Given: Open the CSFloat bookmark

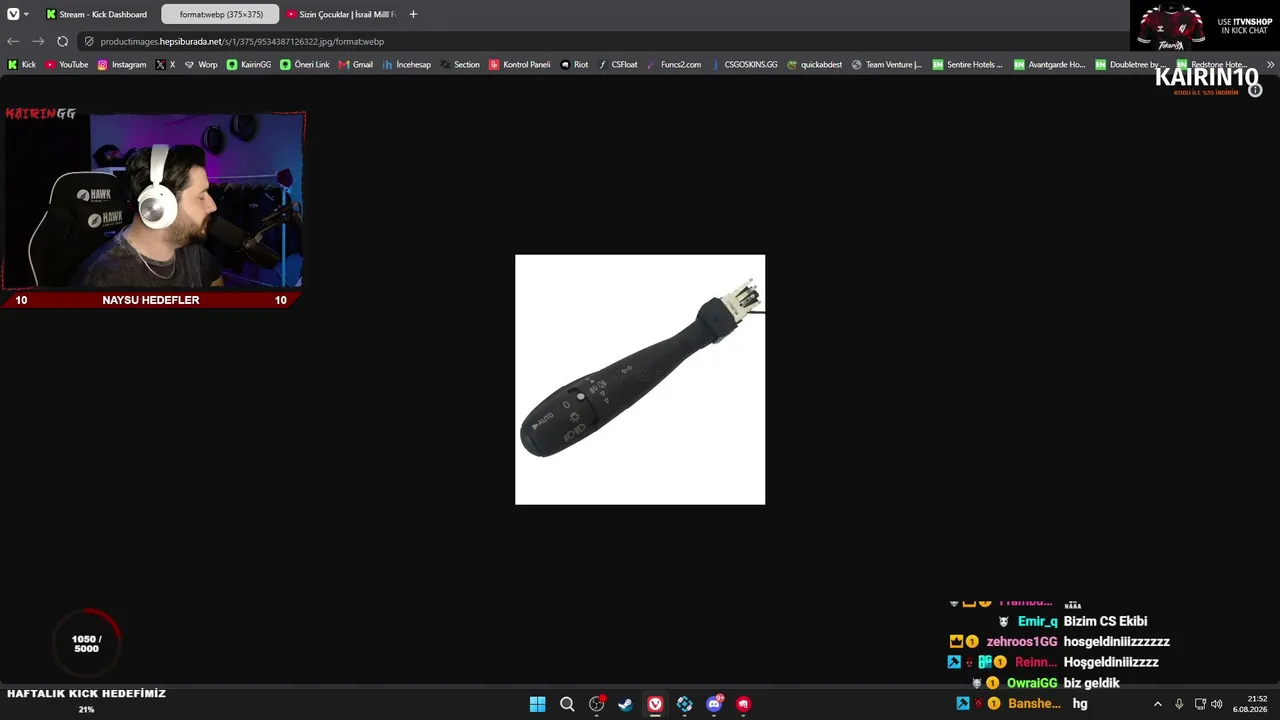Looking at the screenshot, I should click(x=618, y=64).
